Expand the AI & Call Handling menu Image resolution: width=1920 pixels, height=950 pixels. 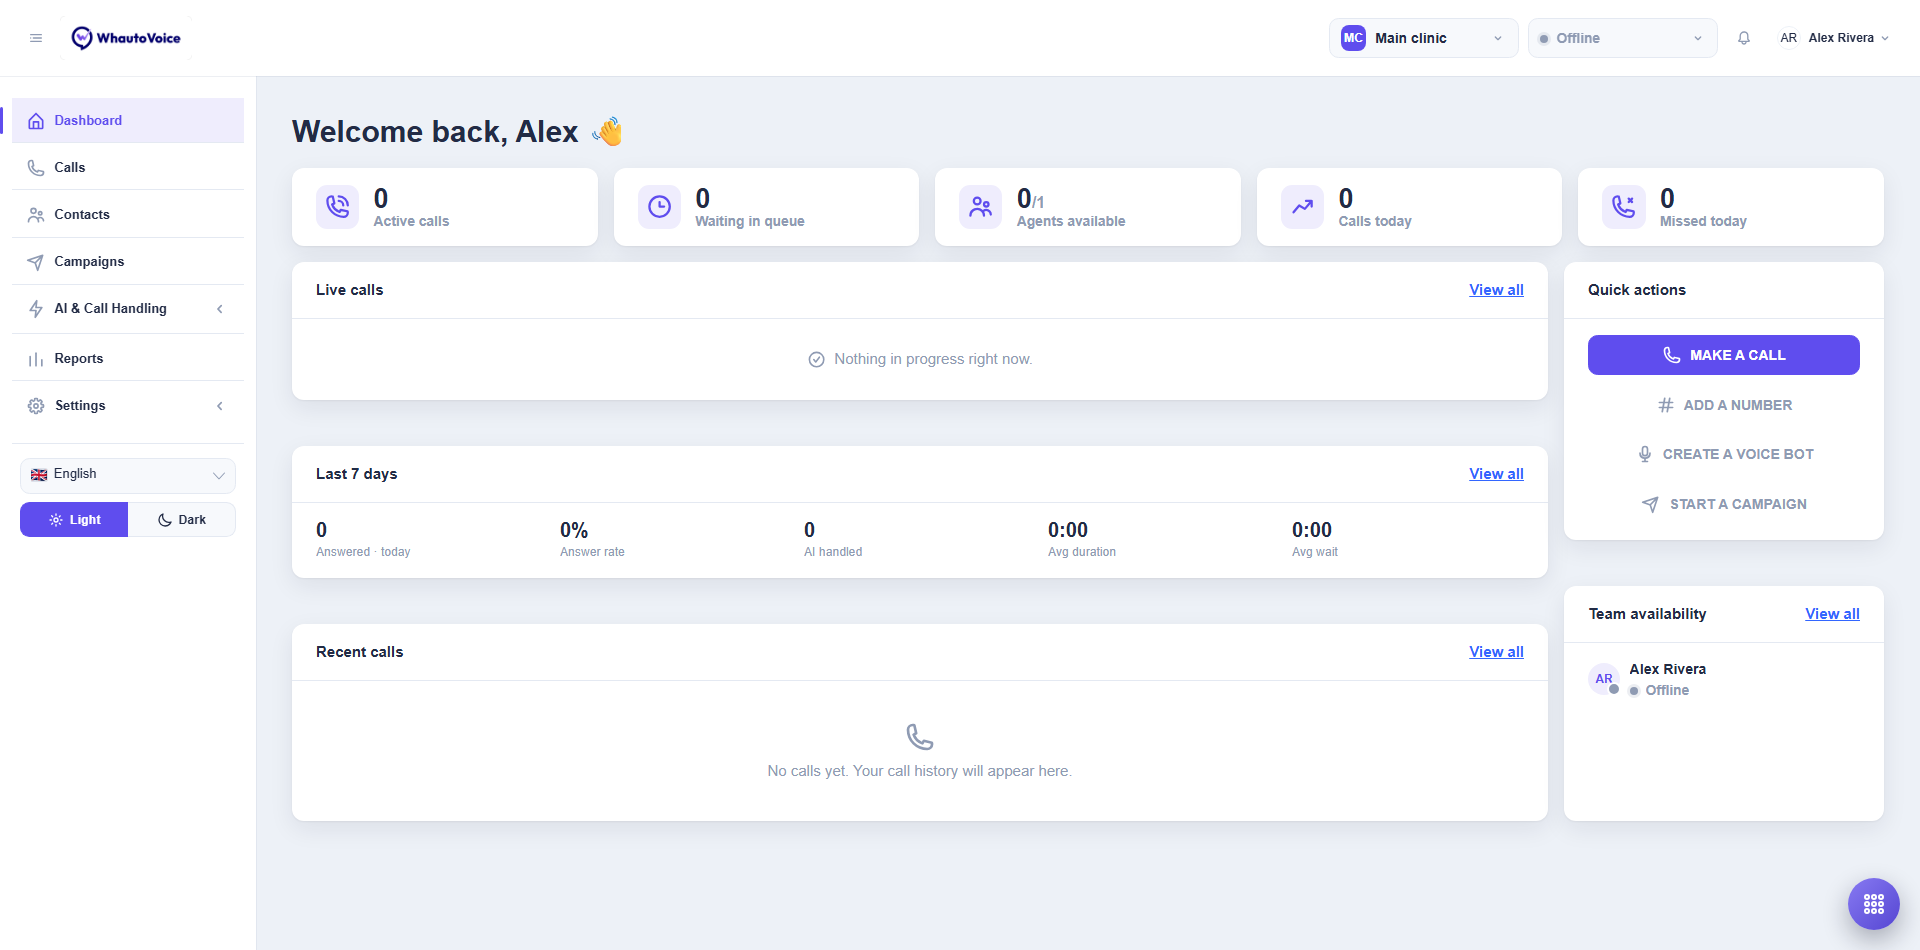(x=128, y=309)
